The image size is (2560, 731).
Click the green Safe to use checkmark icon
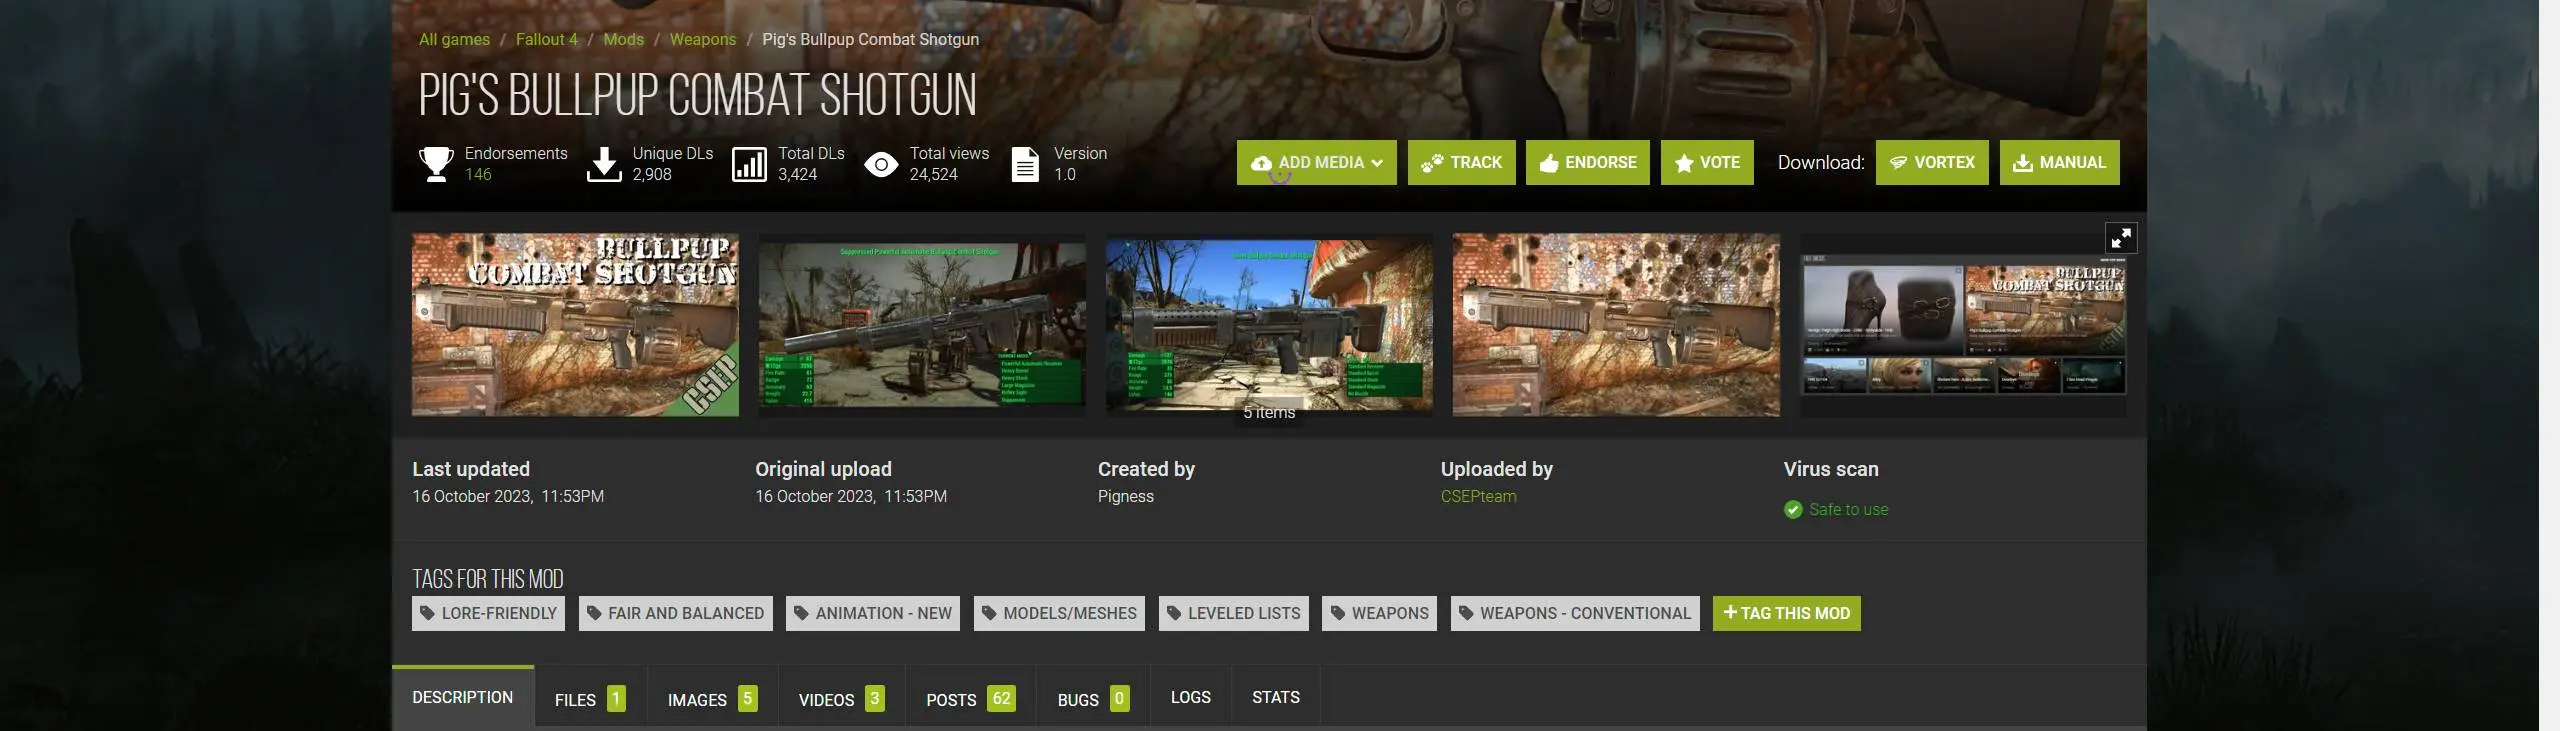[x=1793, y=510]
